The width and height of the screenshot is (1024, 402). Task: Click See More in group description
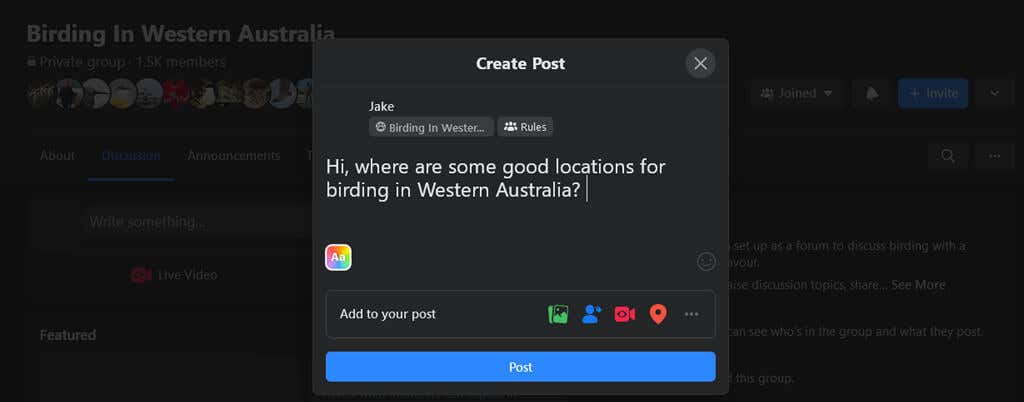point(918,285)
